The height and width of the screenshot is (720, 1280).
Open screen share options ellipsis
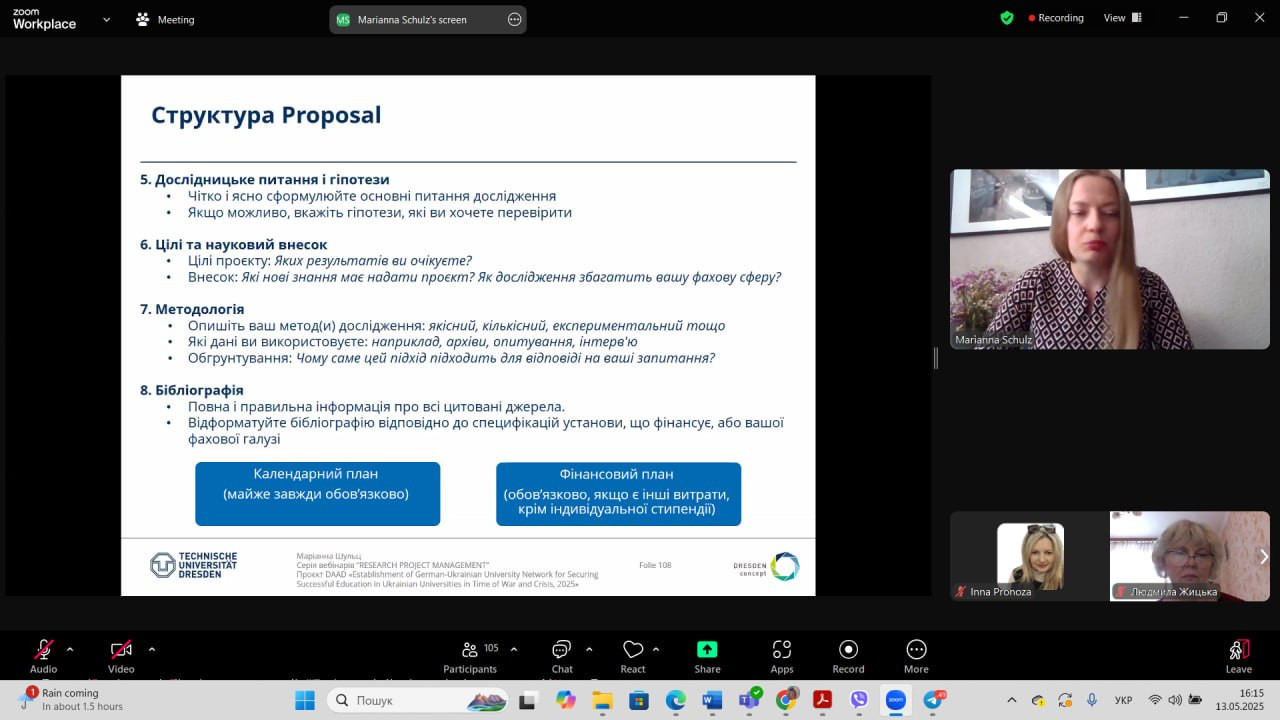click(x=515, y=19)
